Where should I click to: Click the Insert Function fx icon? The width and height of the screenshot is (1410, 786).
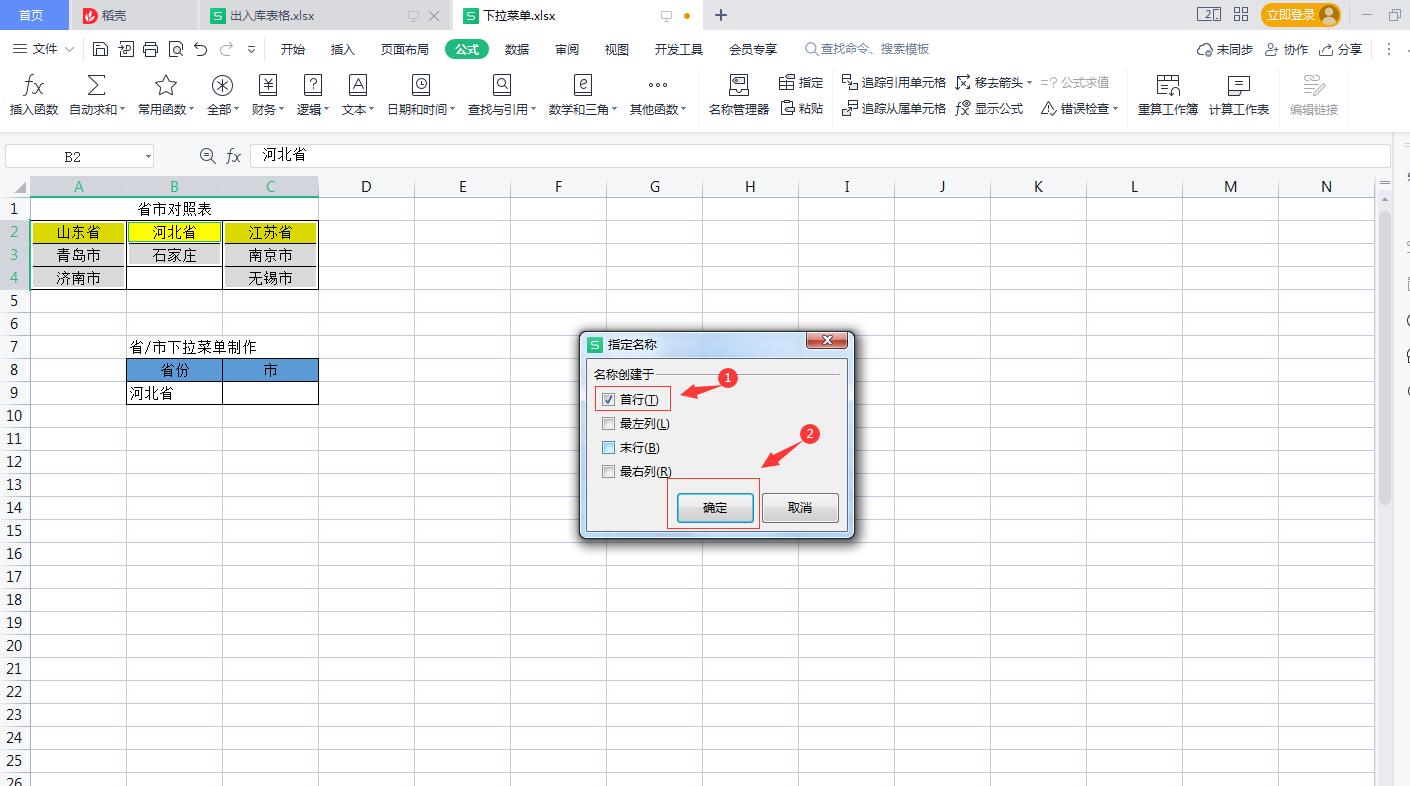[x=34, y=86]
